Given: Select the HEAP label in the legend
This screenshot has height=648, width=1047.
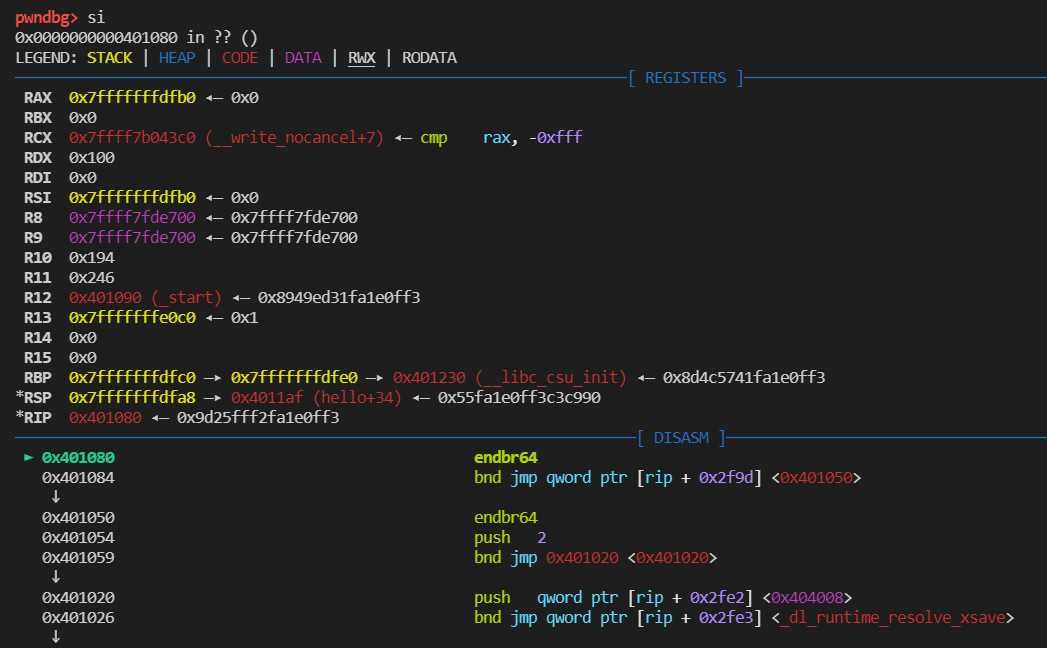Looking at the screenshot, I should point(177,58).
